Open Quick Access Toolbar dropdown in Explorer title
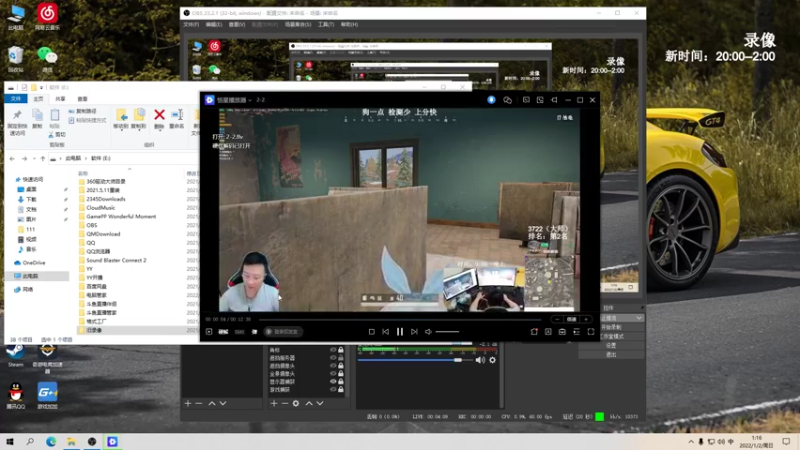Image resolution: width=800 pixels, height=450 pixels. 42,88
